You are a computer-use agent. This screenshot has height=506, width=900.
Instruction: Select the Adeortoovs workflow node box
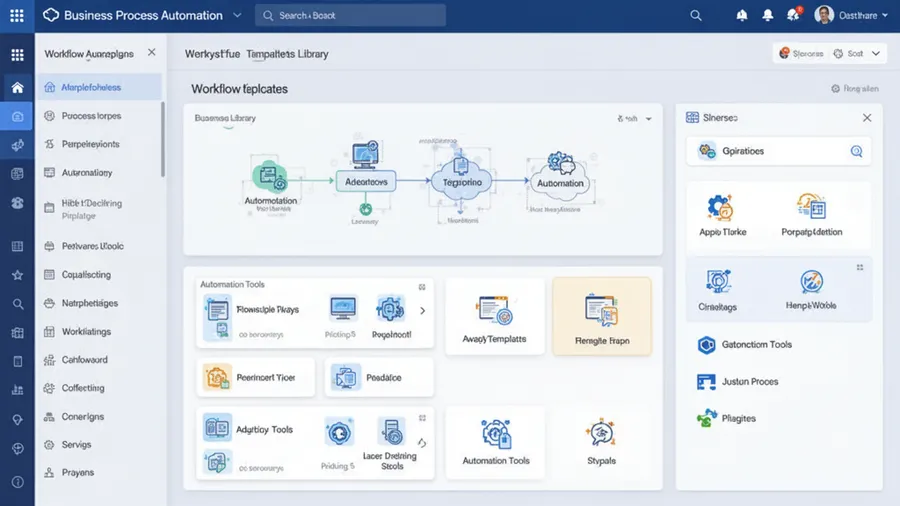click(366, 181)
